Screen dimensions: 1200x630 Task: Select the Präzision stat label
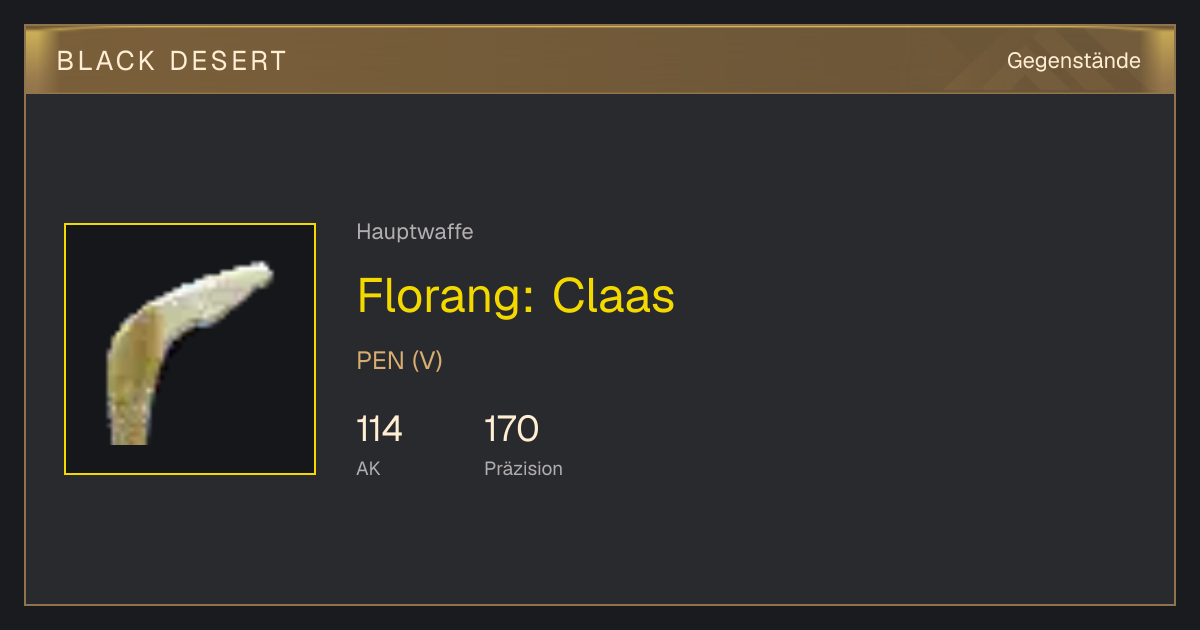pyautogui.click(x=523, y=468)
